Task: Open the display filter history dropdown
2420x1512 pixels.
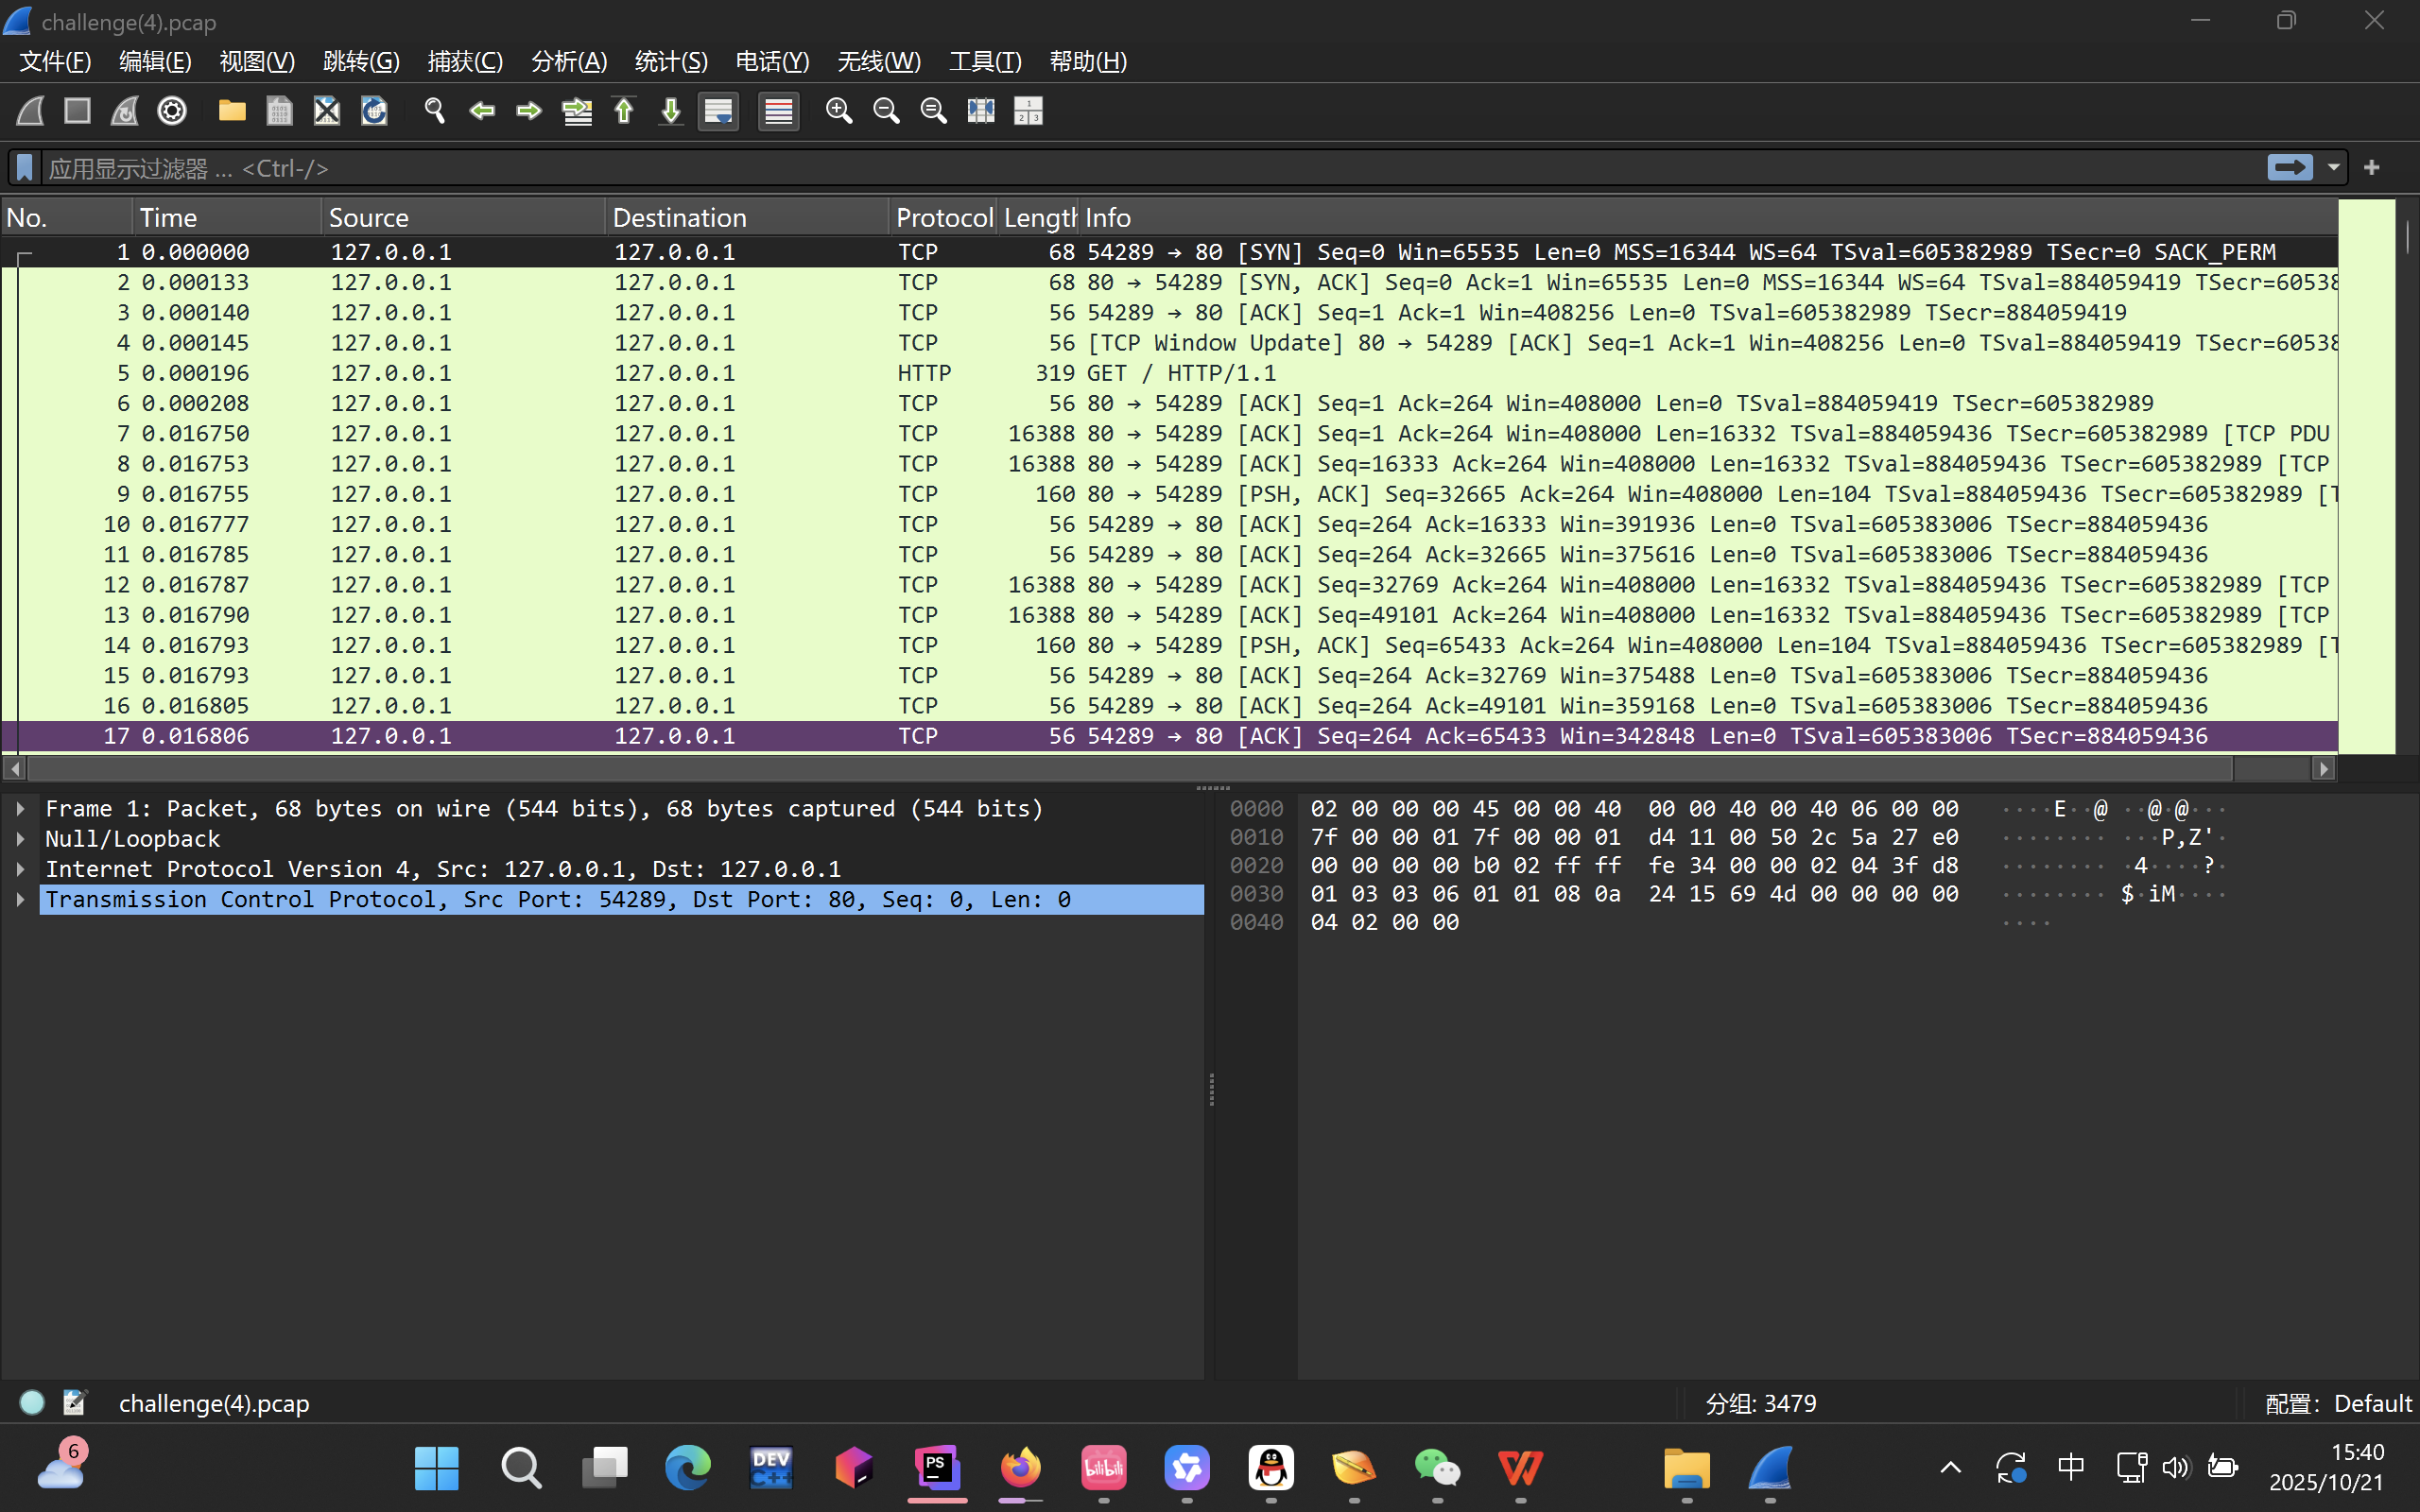Action: click(x=2334, y=168)
